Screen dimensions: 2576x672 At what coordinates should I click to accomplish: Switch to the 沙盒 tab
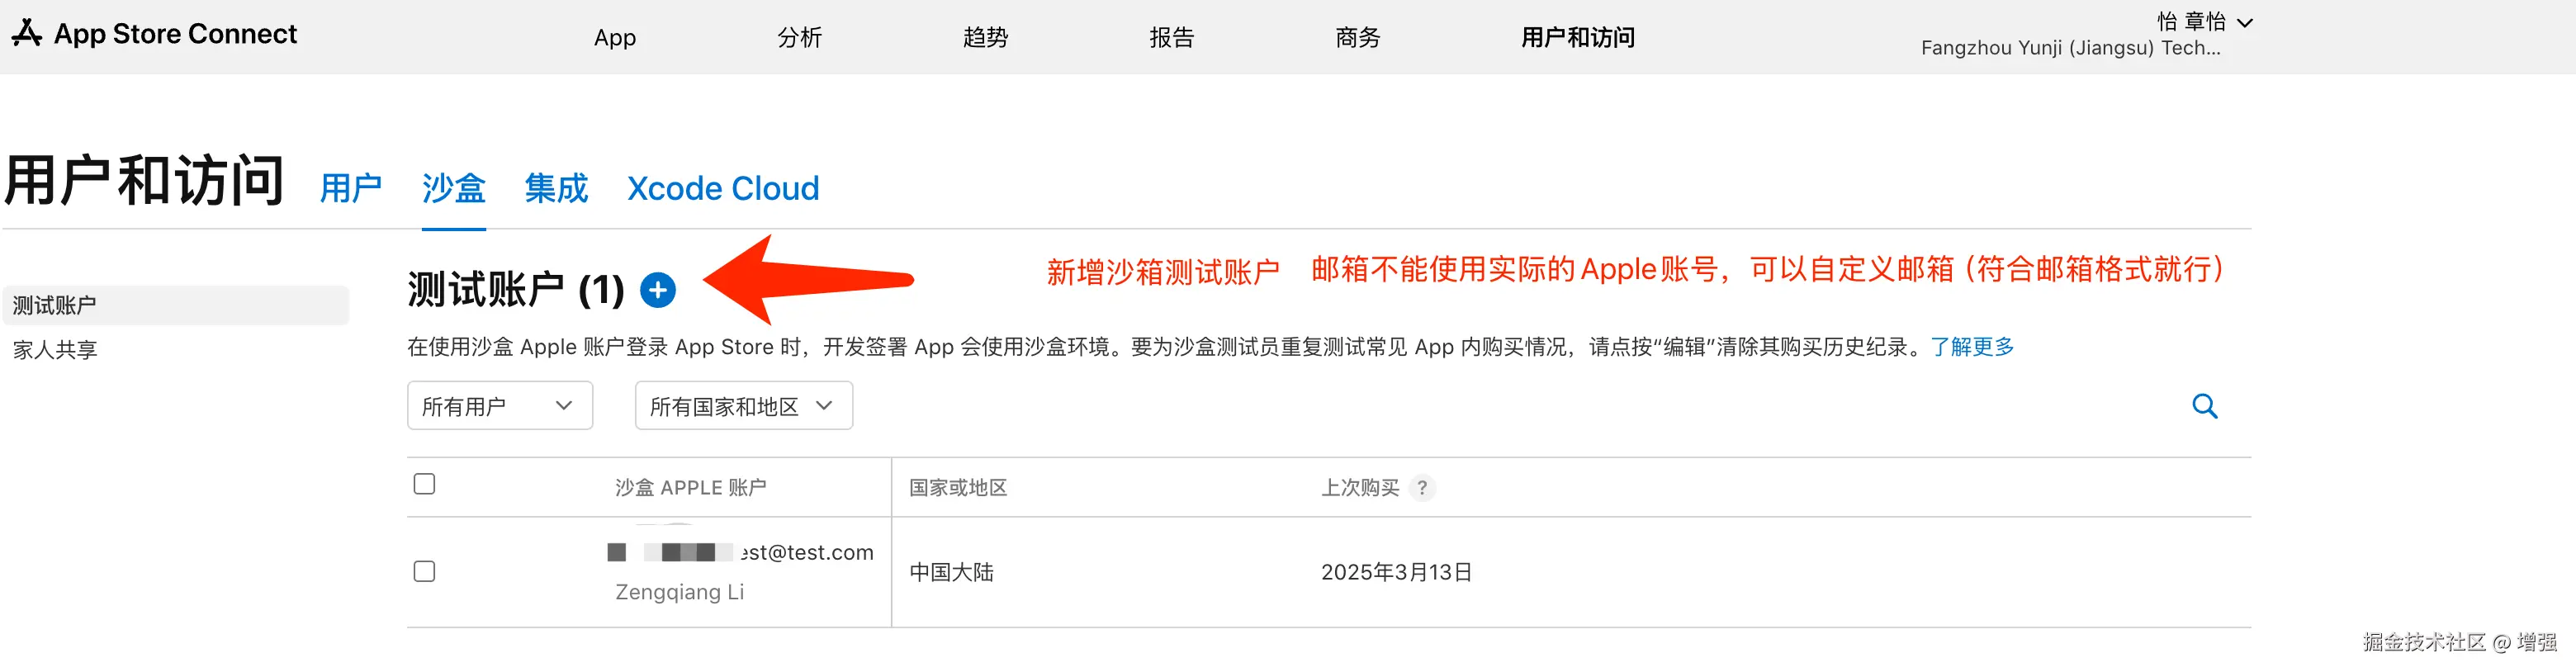454,188
